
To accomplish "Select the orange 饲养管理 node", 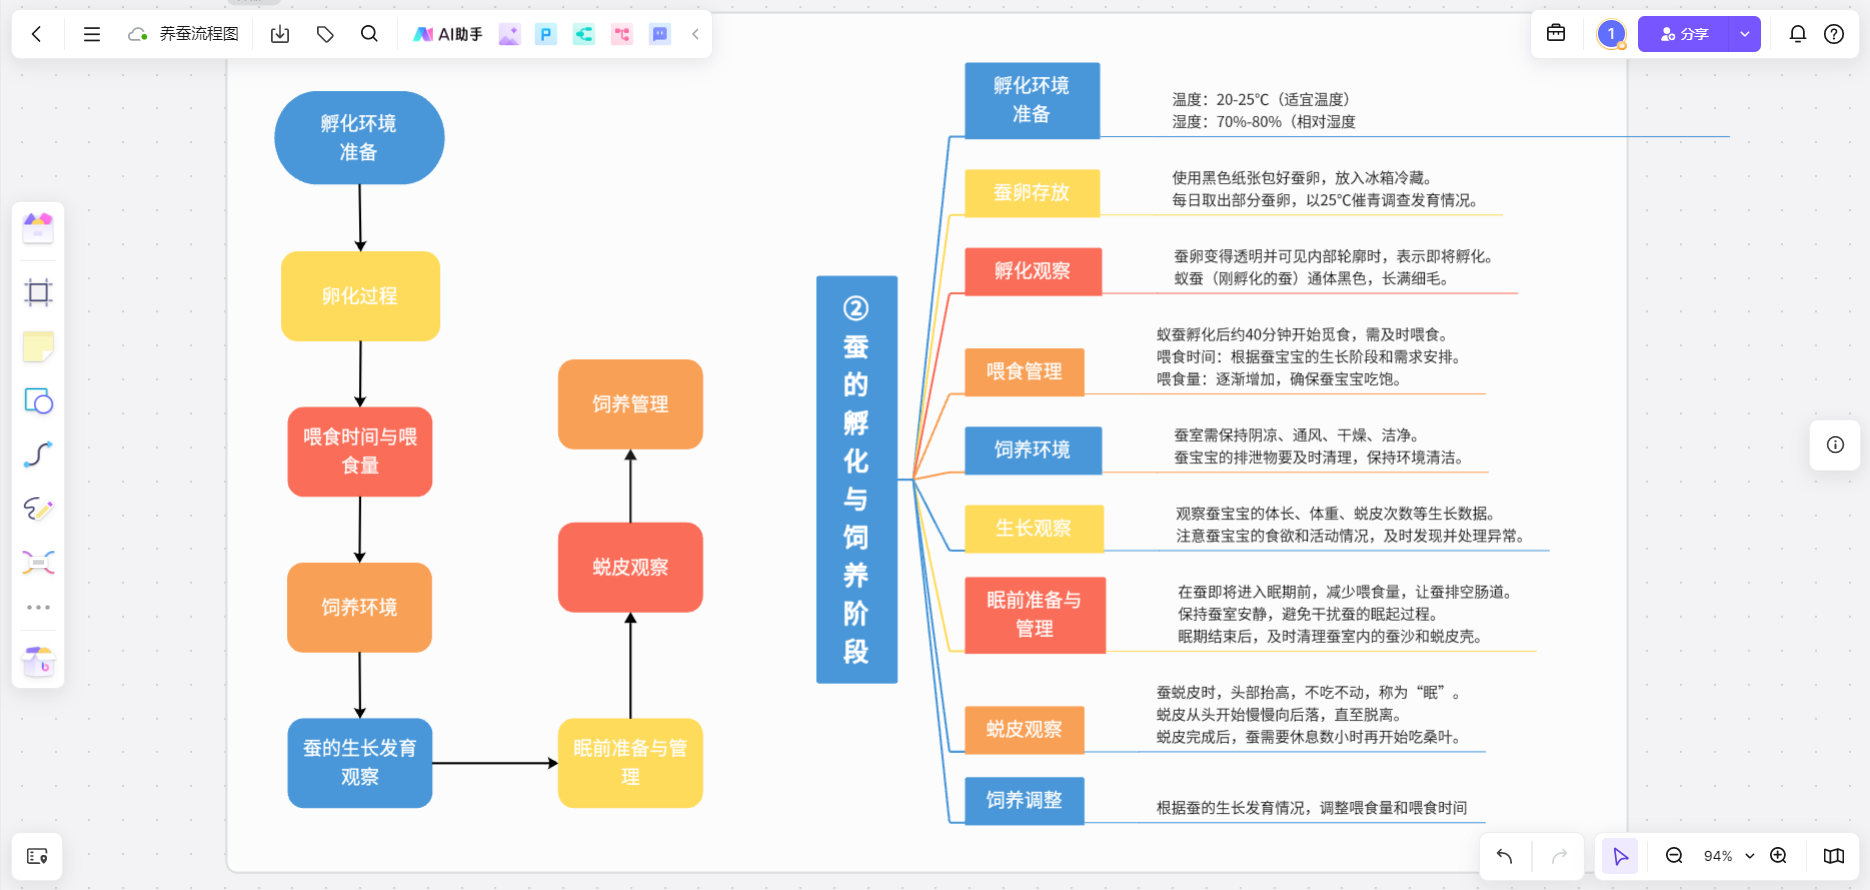I will (x=630, y=404).
